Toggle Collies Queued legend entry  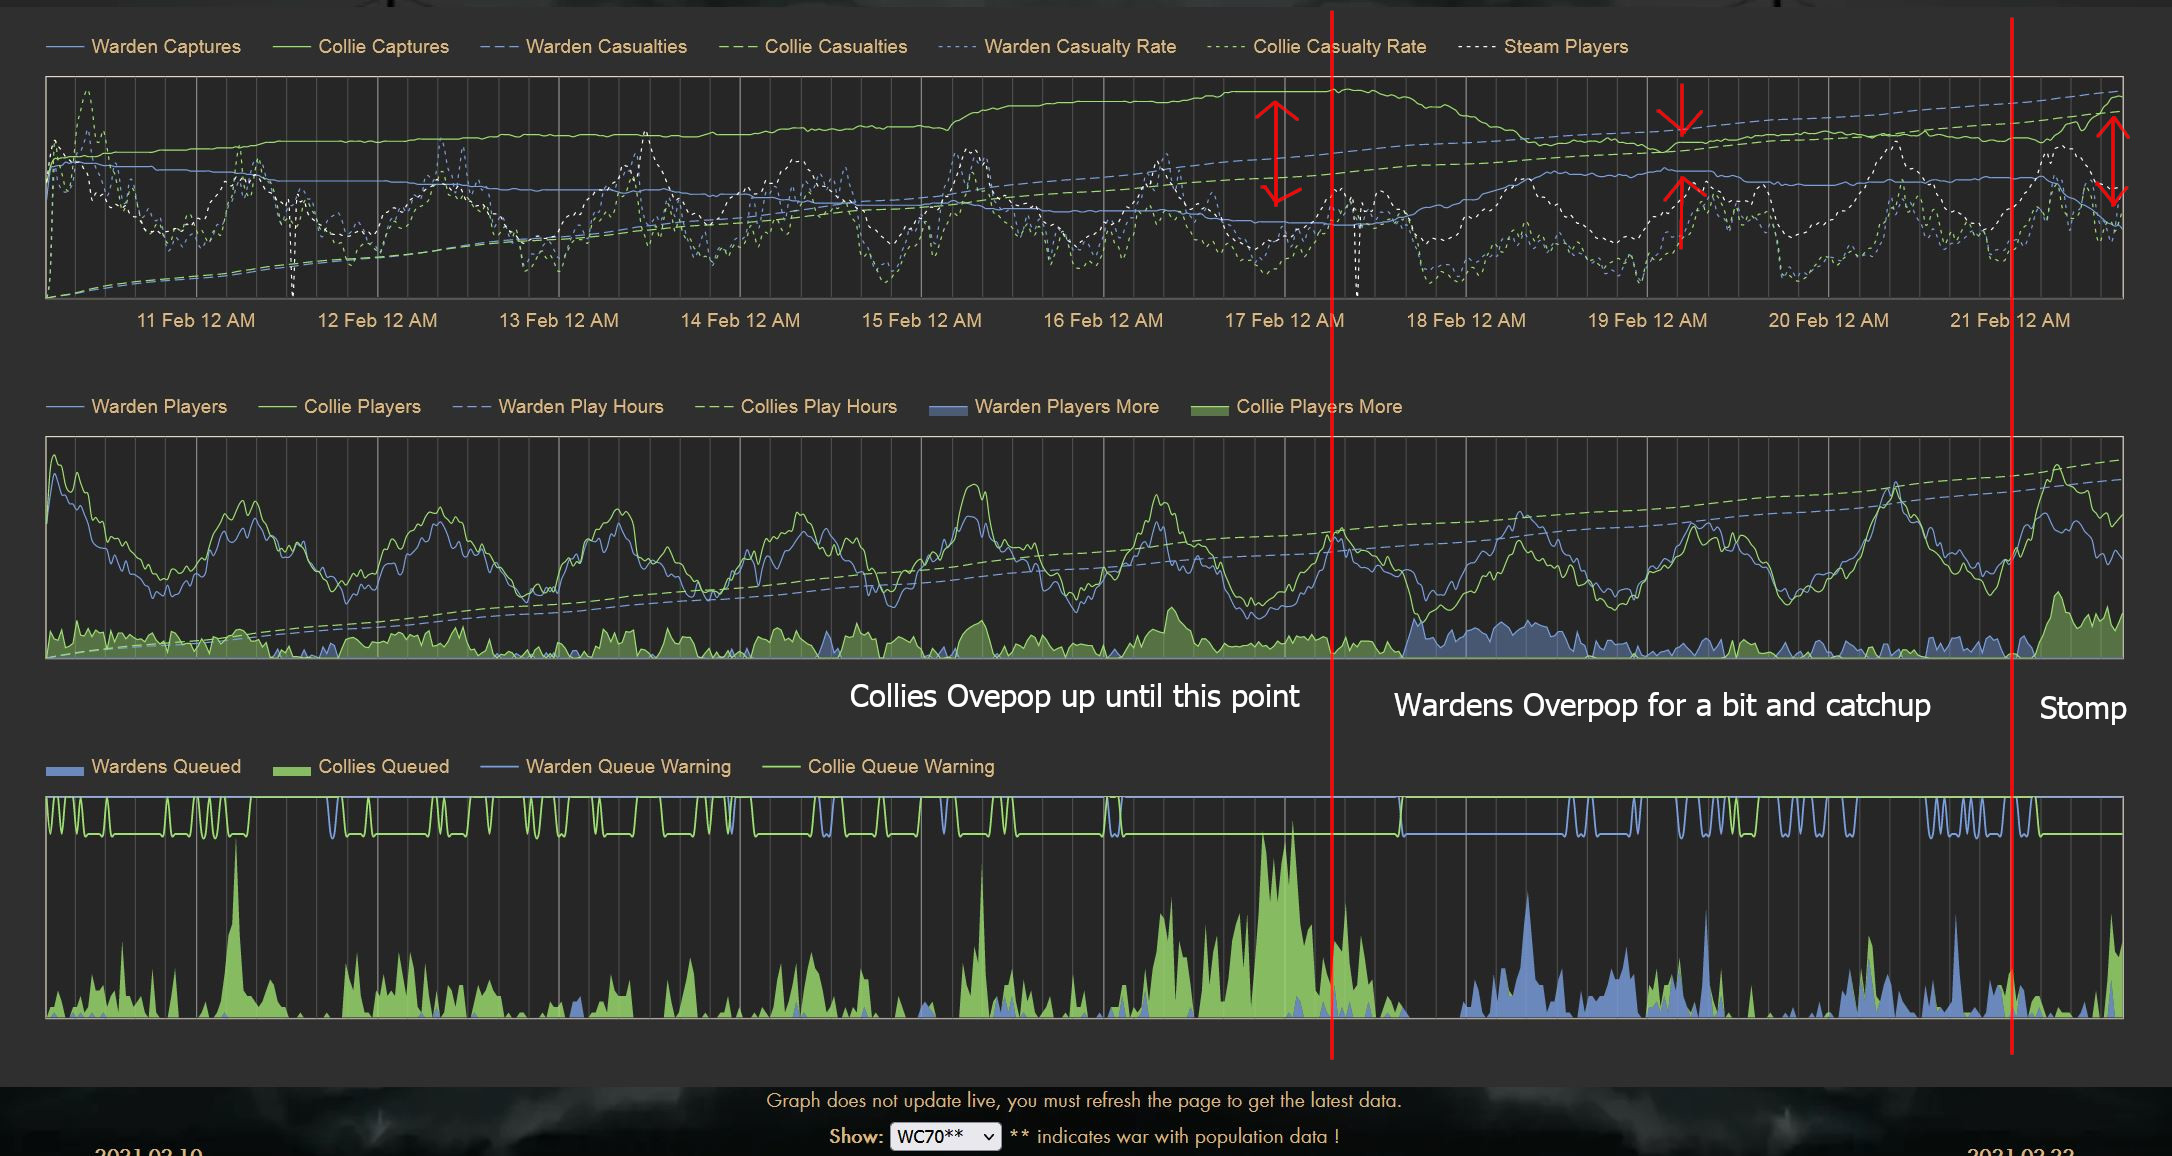click(x=382, y=767)
